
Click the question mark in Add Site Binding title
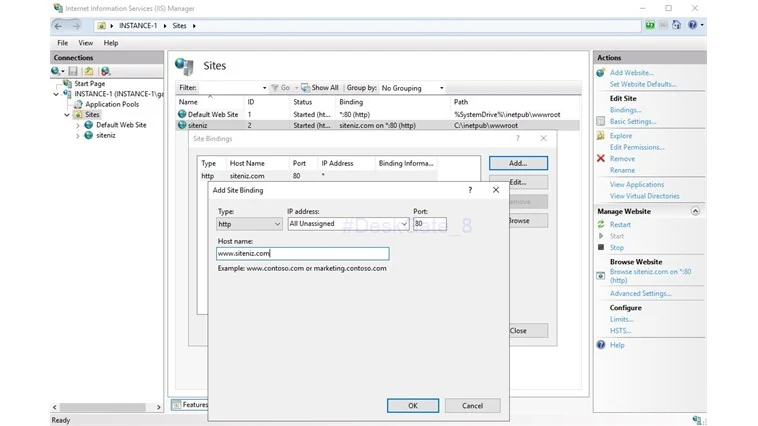point(470,190)
